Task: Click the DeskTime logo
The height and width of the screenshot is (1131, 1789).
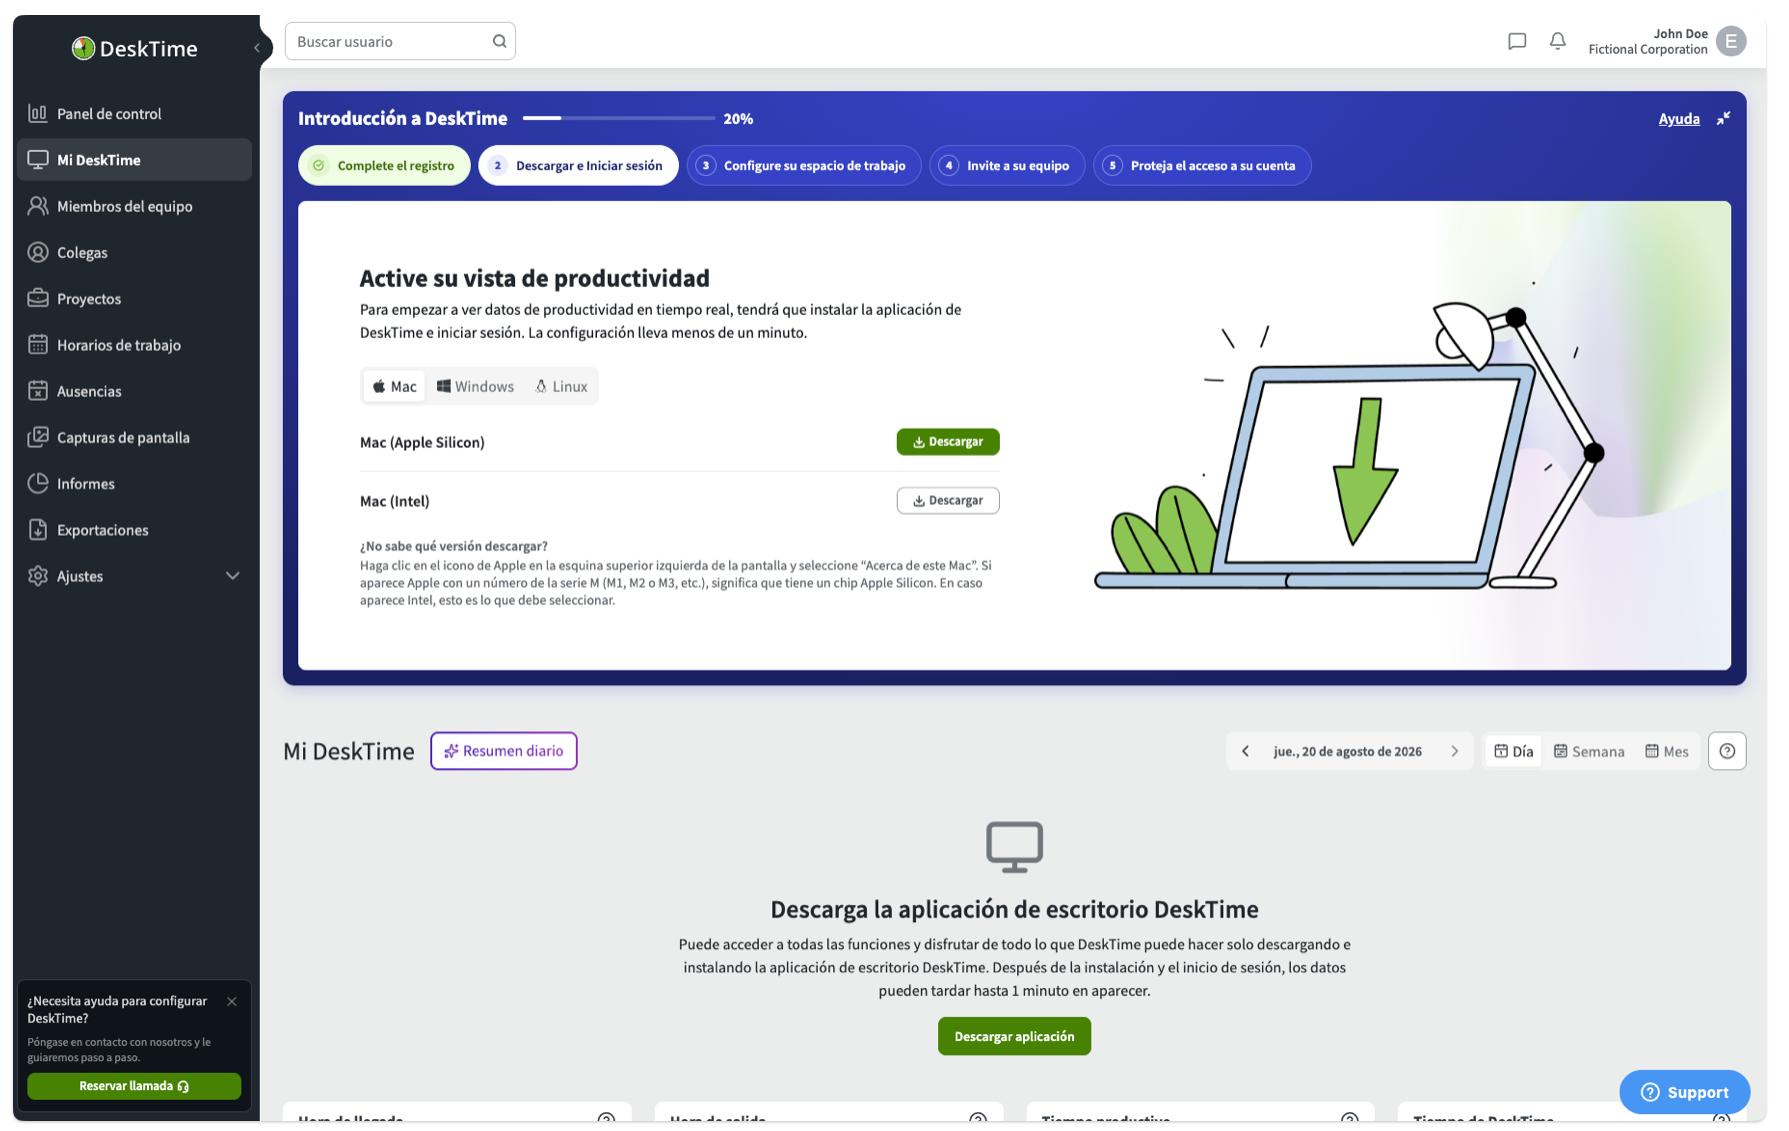Action: tap(135, 48)
